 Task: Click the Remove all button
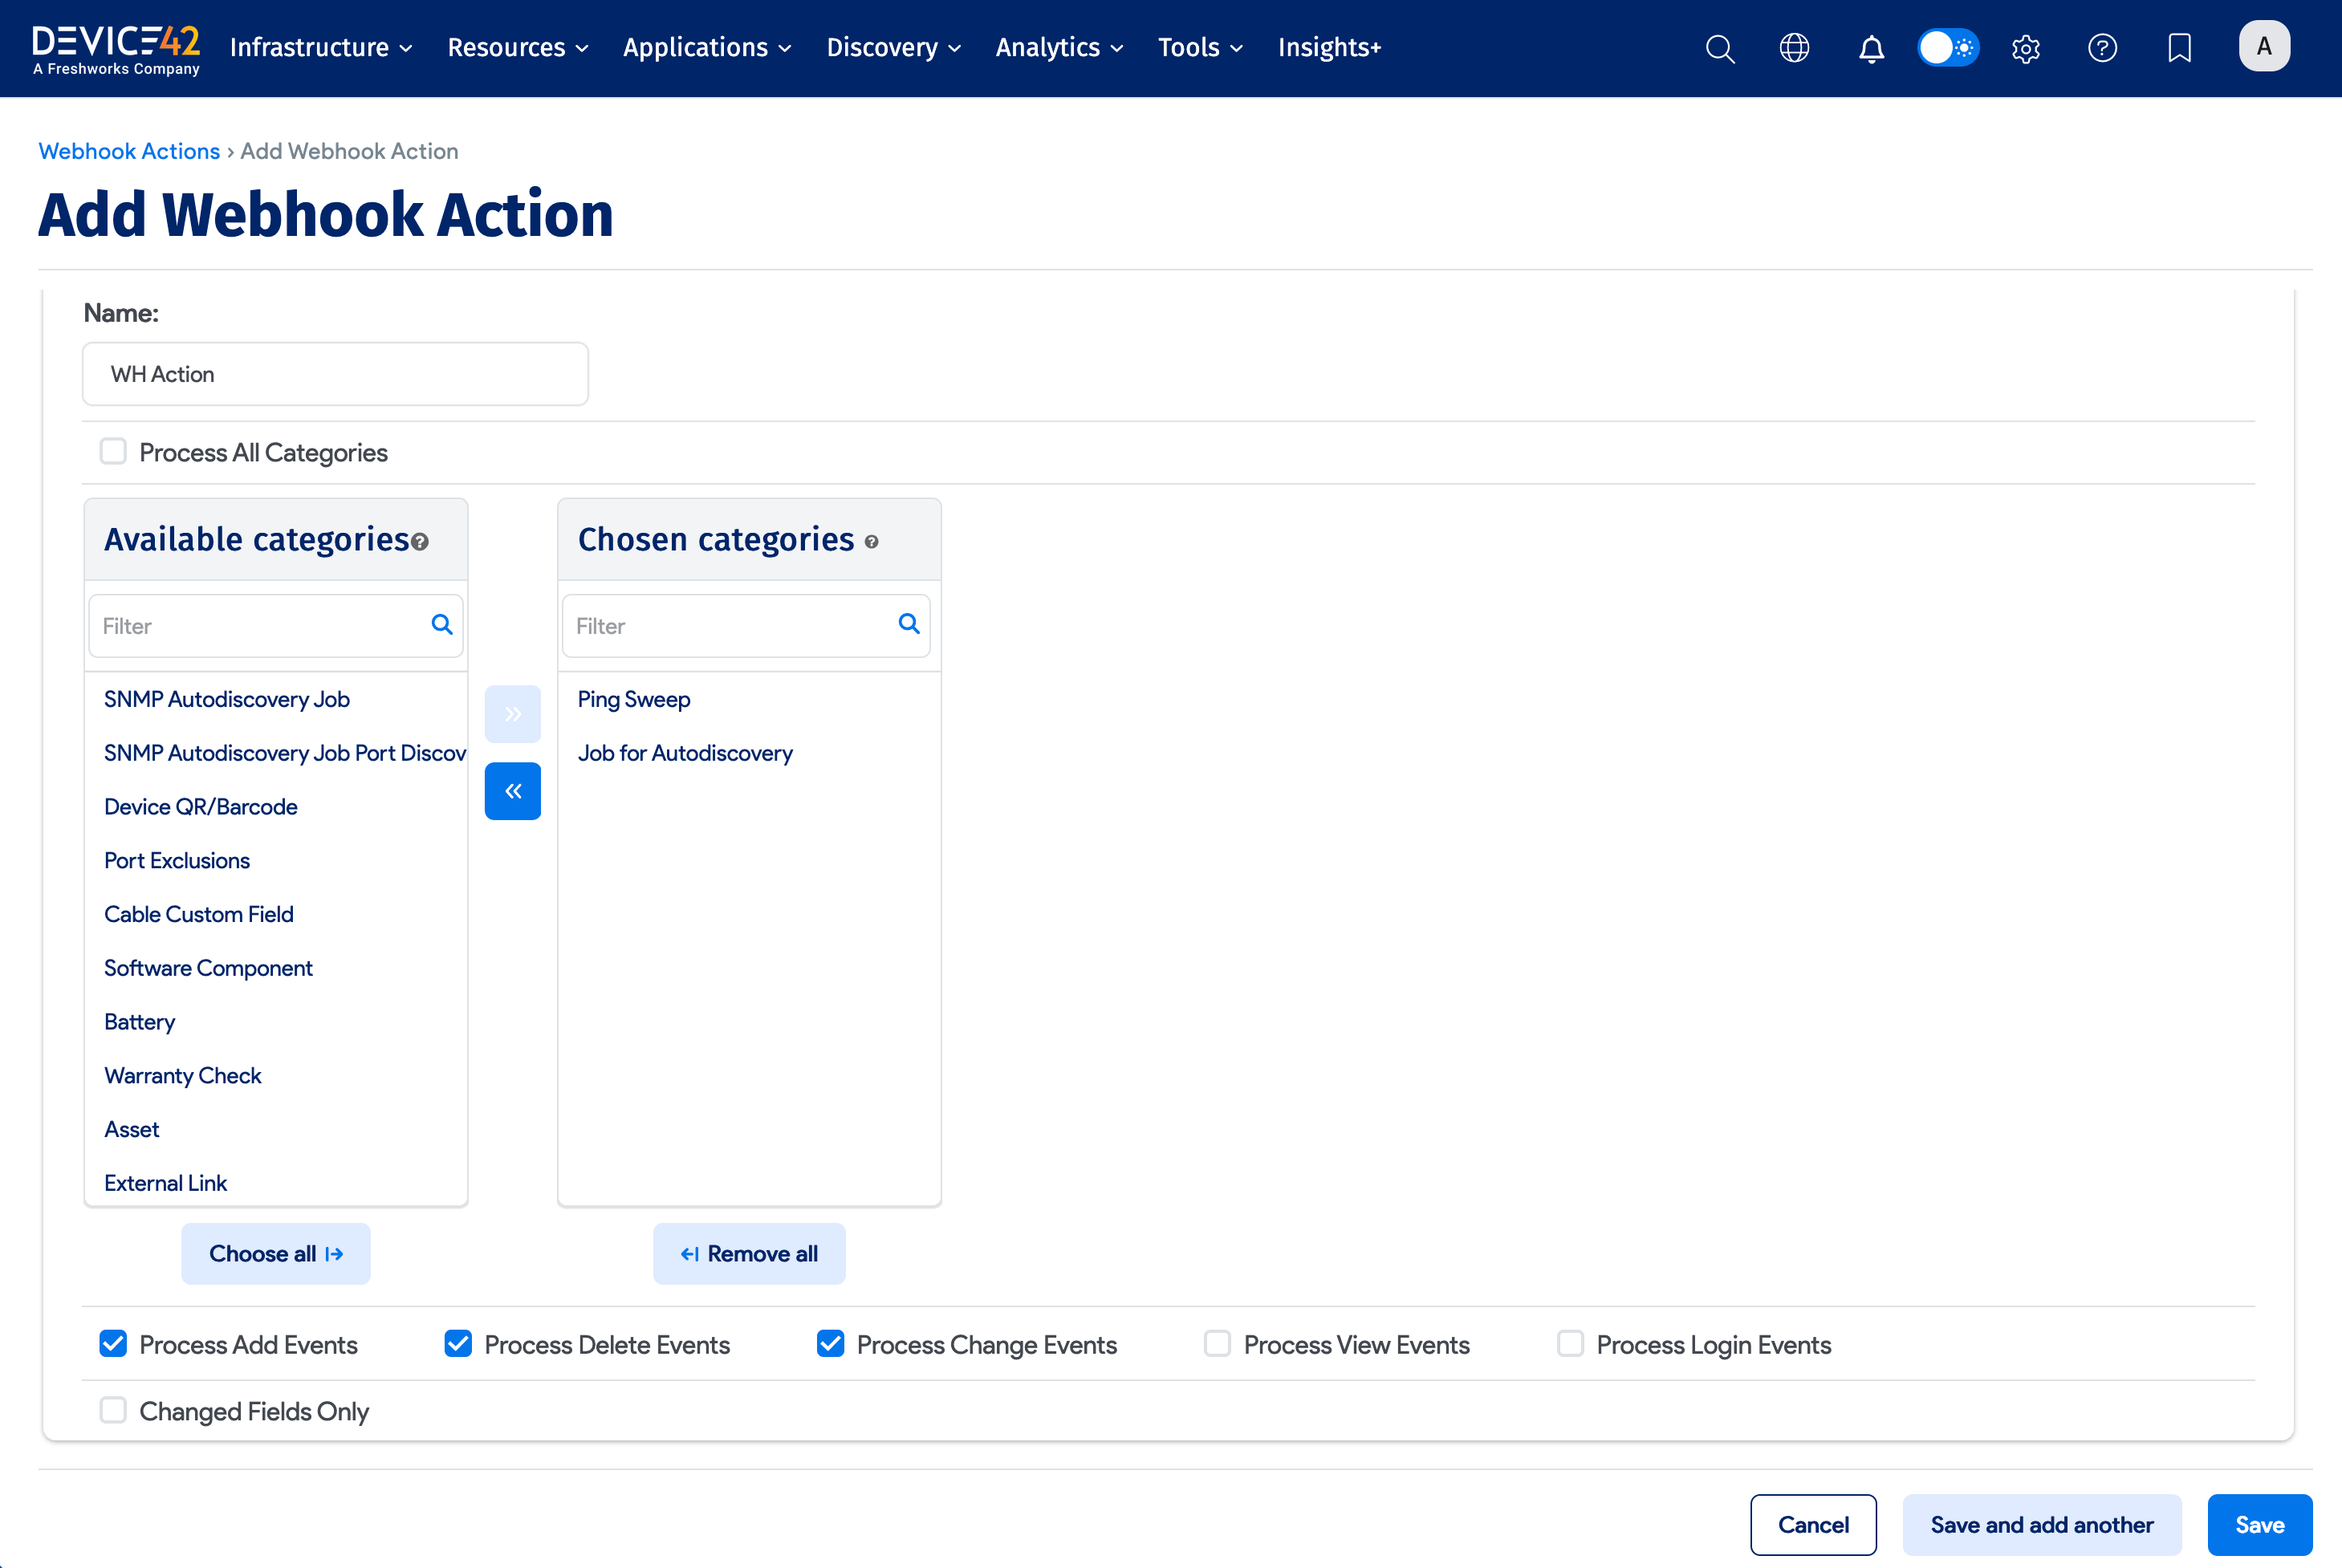tap(749, 1254)
